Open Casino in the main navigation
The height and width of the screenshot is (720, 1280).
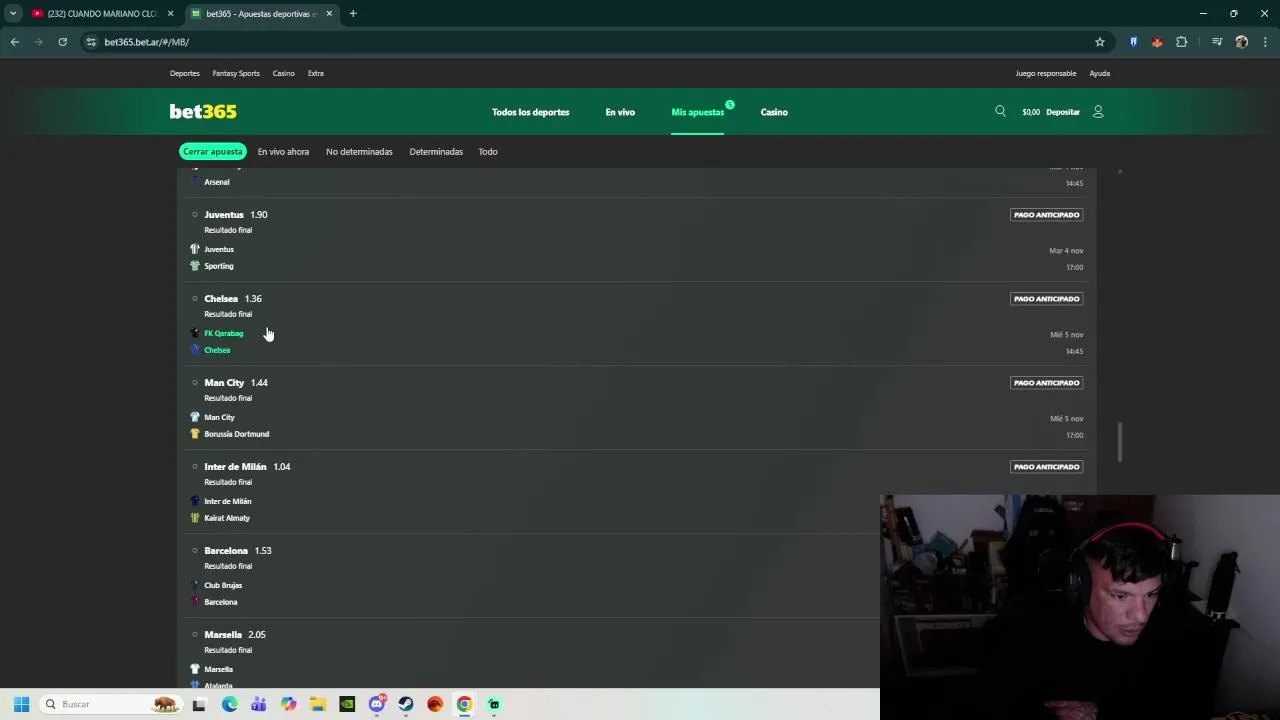[774, 112]
